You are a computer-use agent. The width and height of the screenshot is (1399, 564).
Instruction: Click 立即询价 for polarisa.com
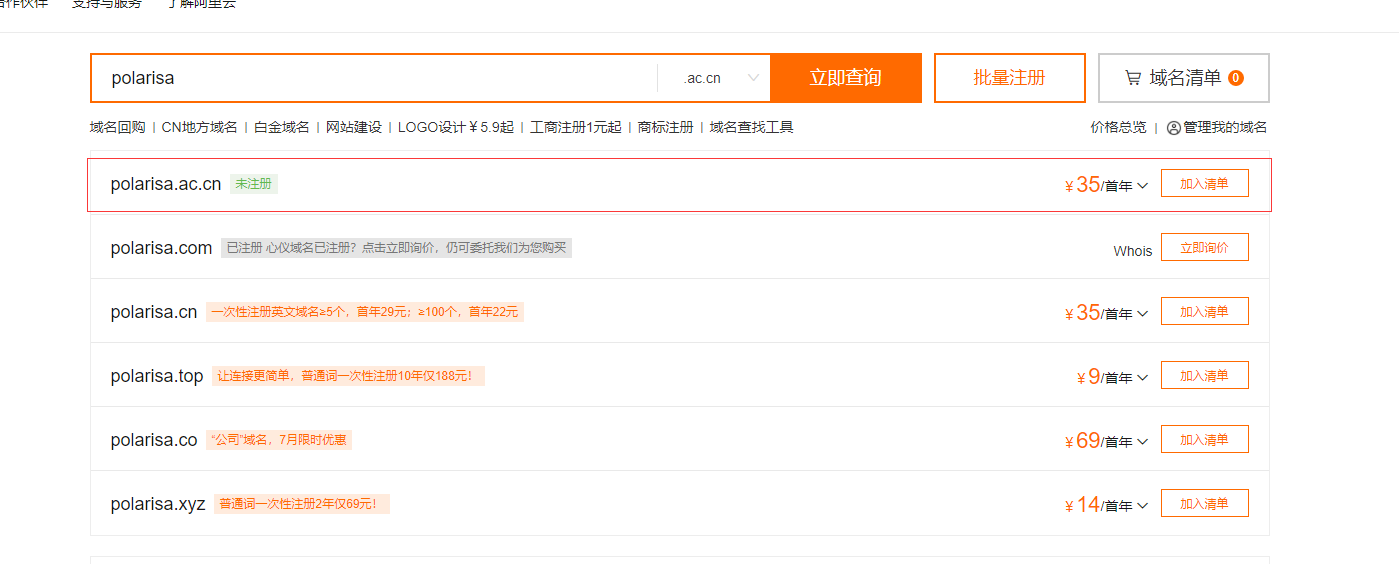1204,248
